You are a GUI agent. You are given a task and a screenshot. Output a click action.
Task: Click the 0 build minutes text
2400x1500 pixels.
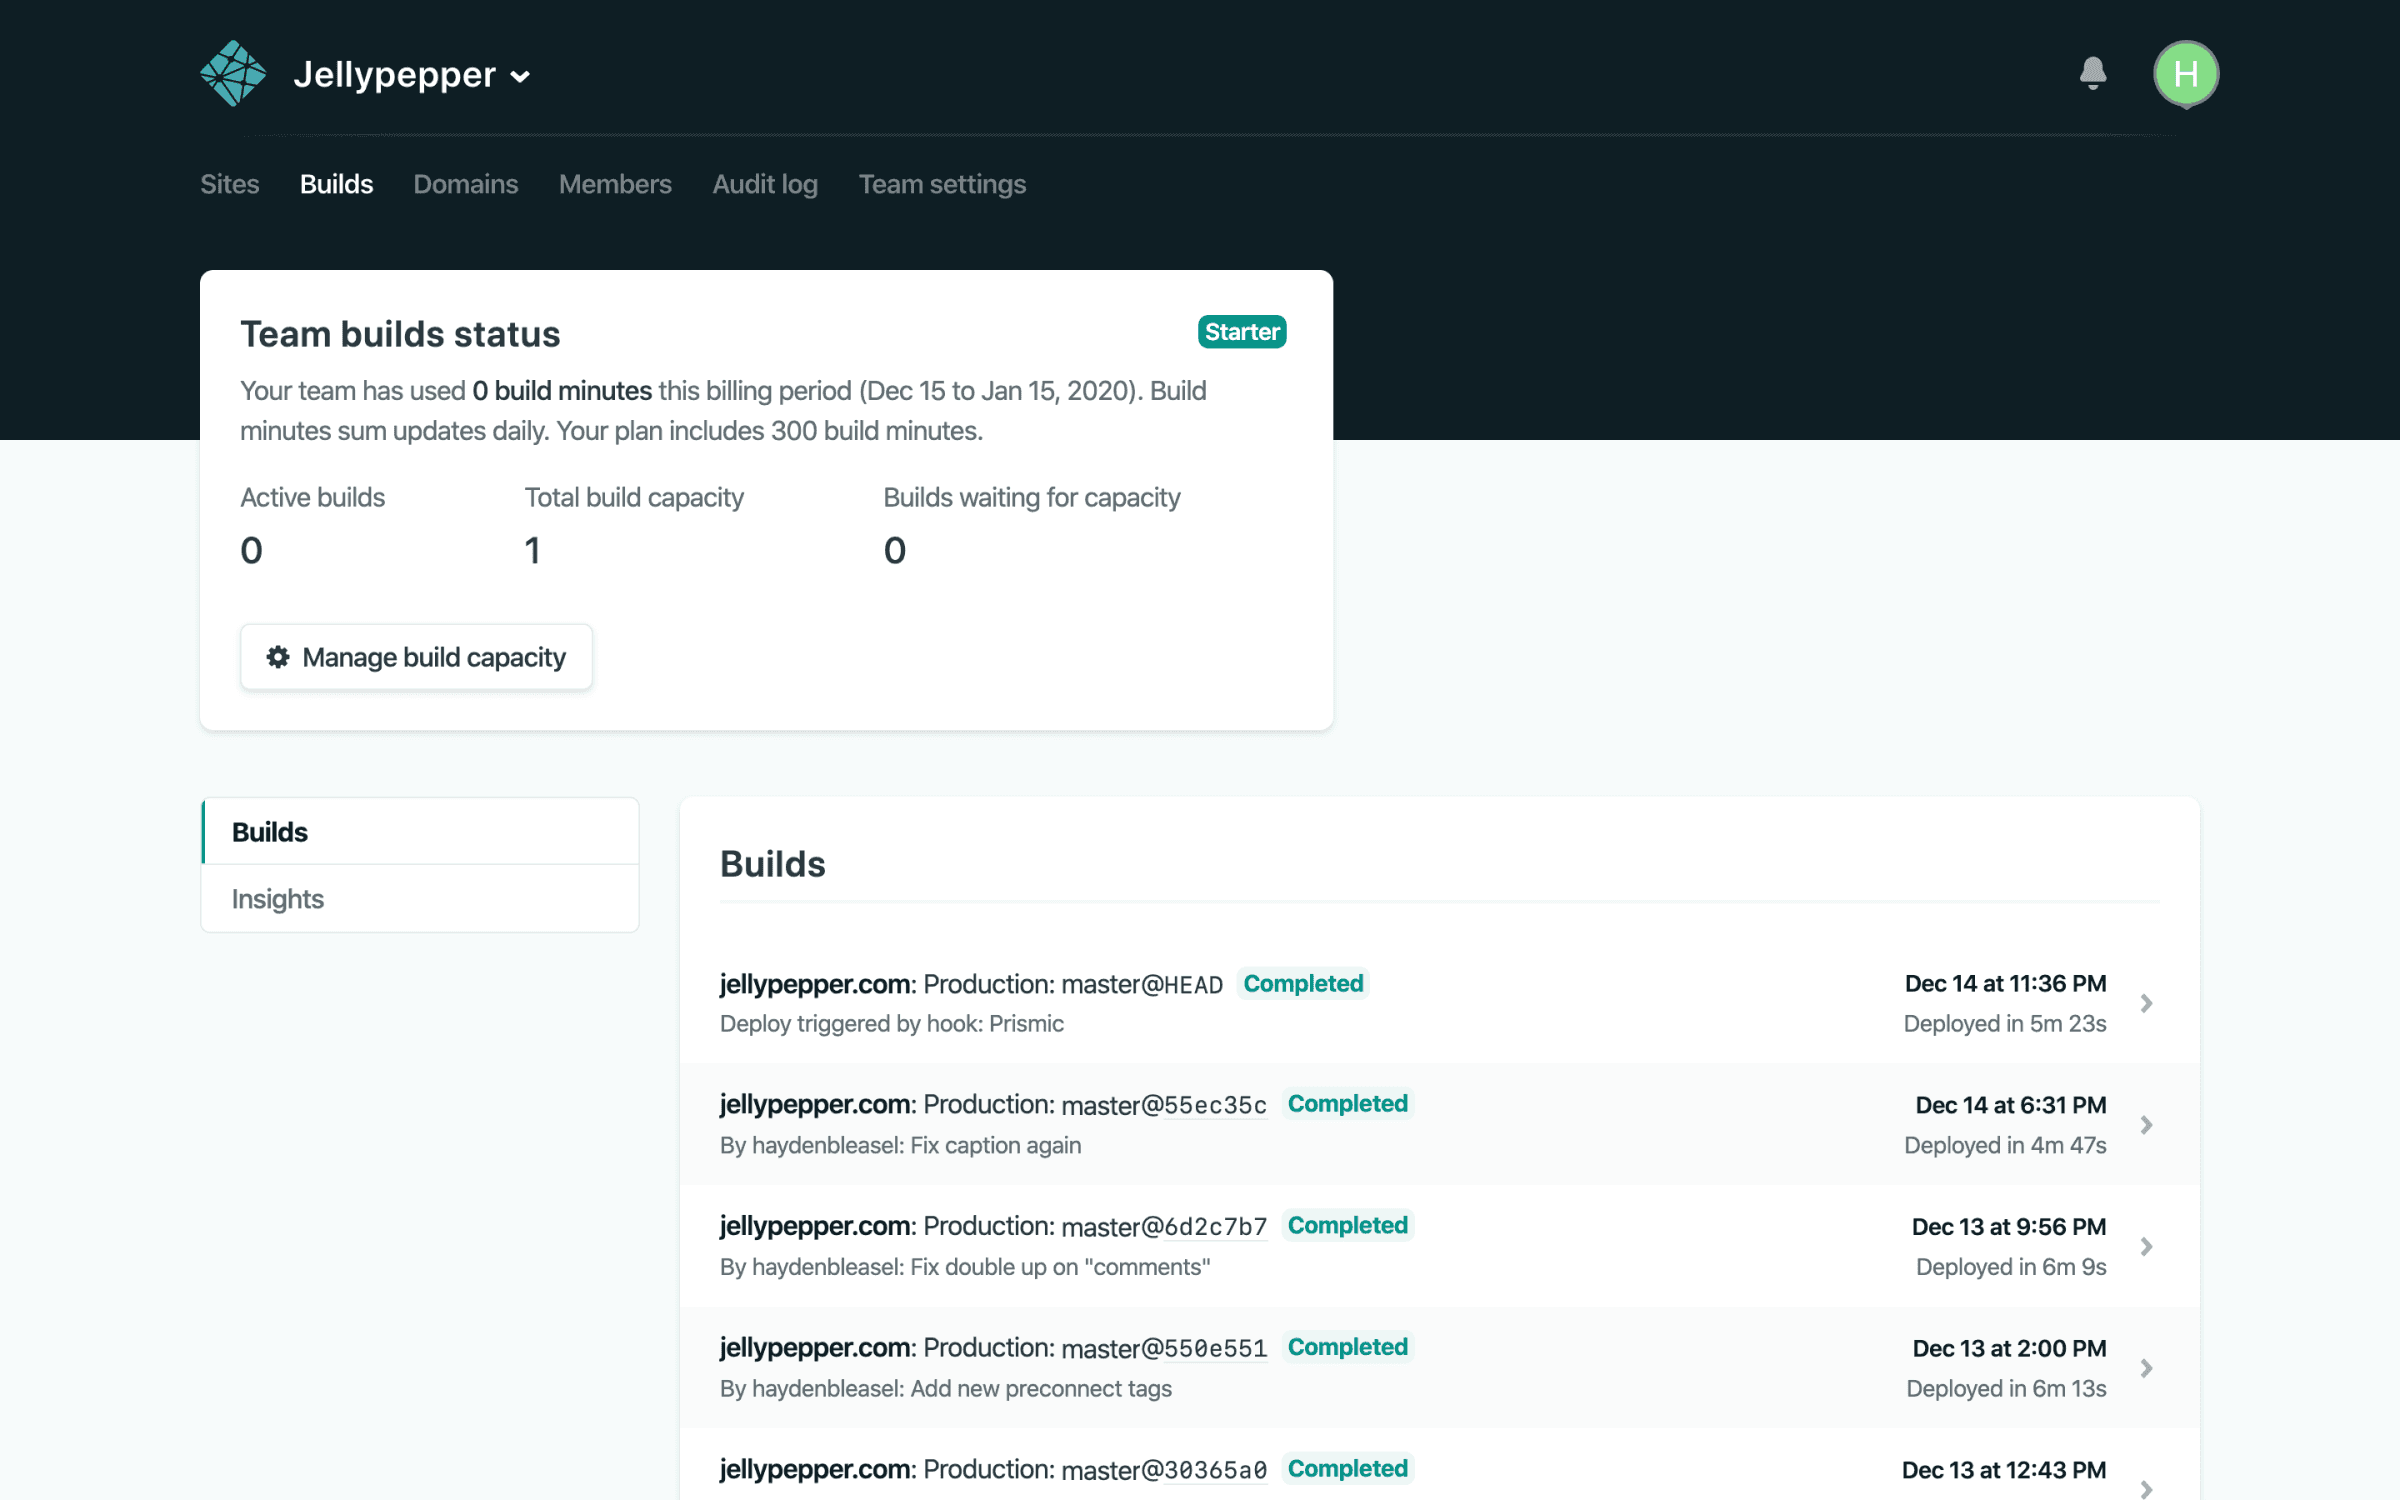pos(562,391)
